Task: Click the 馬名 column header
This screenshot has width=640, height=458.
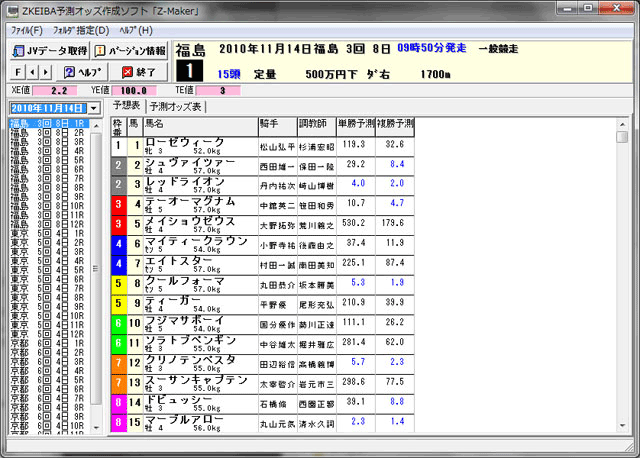Action: pyautogui.click(x=201, y=127)
